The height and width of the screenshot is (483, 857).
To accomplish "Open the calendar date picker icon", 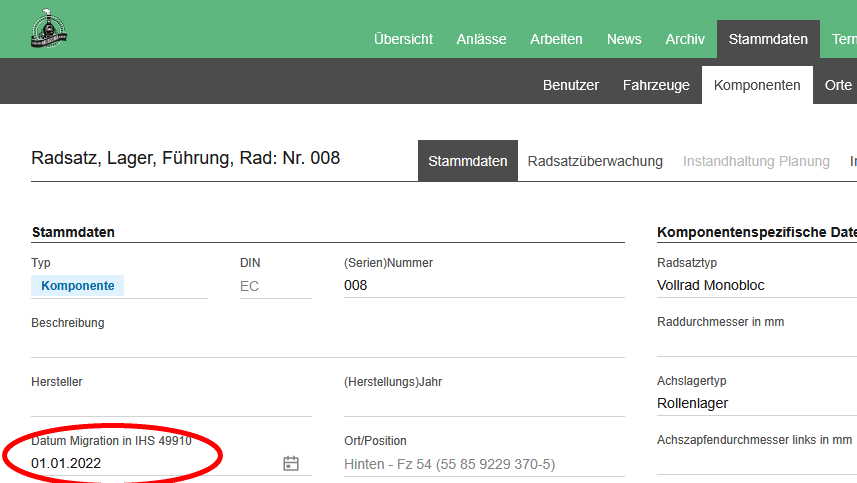I will point(291,463).
